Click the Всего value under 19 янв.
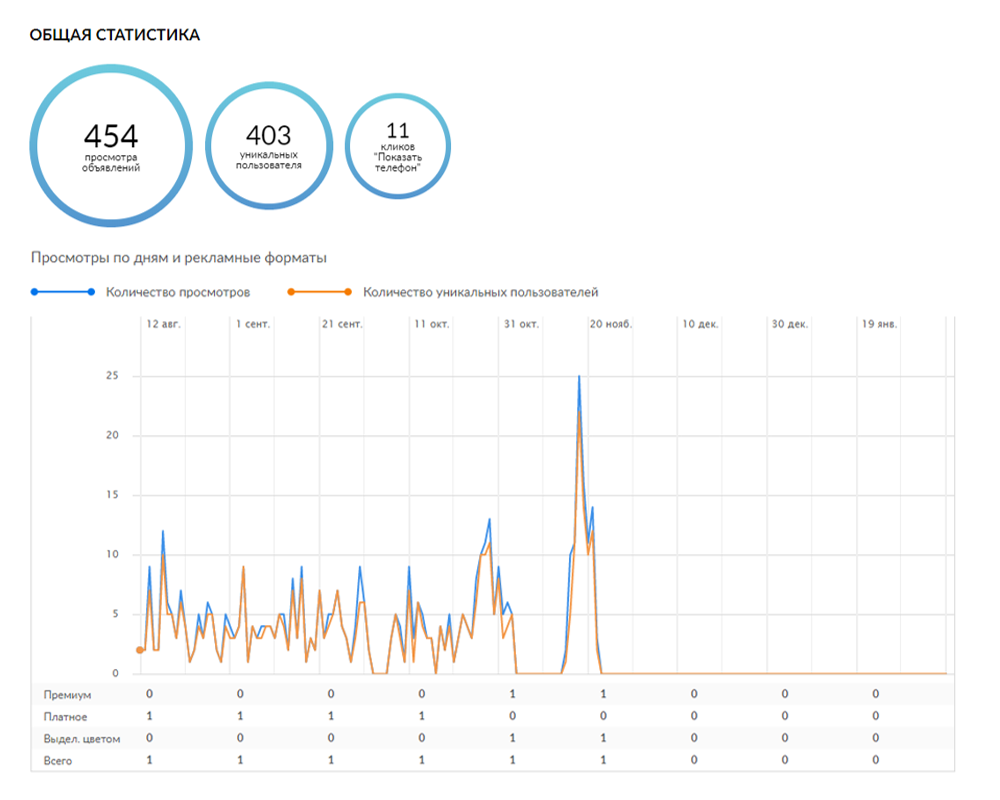This screenshot has width=1000, height=800. [876, 760]
